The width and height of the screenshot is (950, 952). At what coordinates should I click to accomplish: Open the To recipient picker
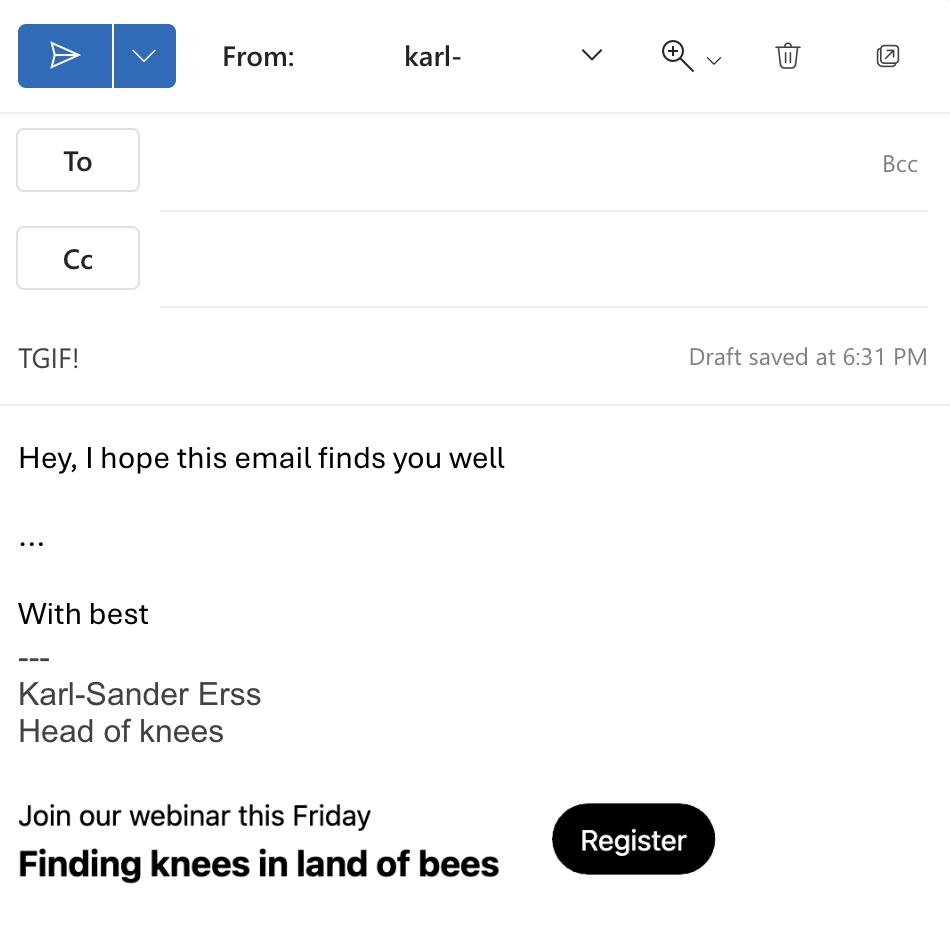point(77,160)
